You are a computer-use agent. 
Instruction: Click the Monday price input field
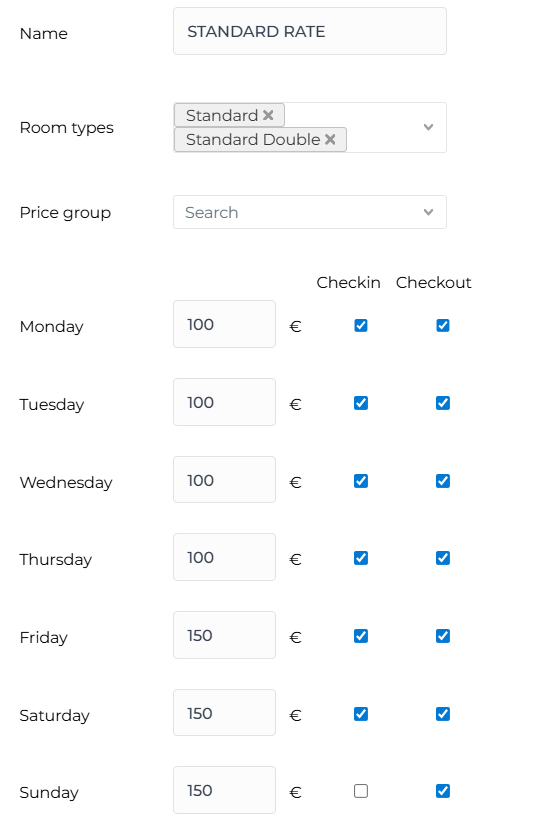[x=225, y=324]
